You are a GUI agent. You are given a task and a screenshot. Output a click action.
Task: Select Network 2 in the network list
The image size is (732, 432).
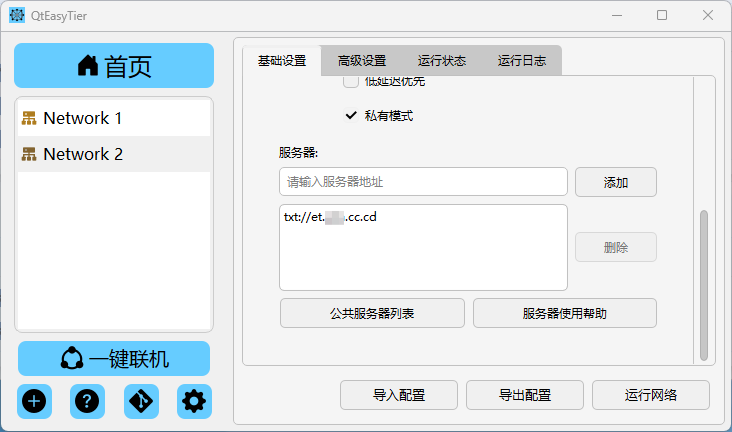[x=114, y=154]
